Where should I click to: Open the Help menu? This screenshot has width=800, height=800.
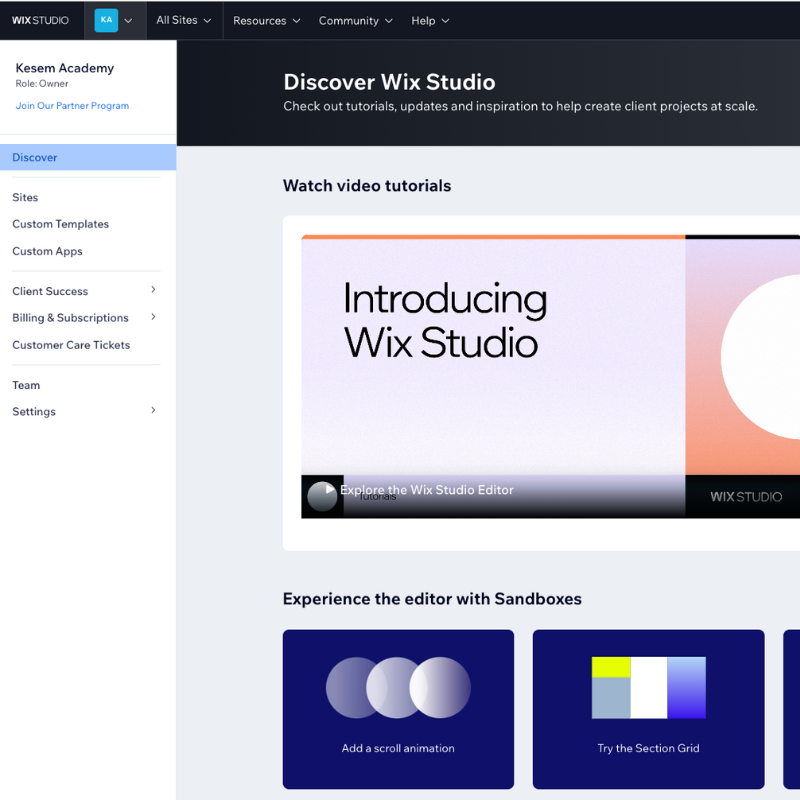[x=430, y=20]
